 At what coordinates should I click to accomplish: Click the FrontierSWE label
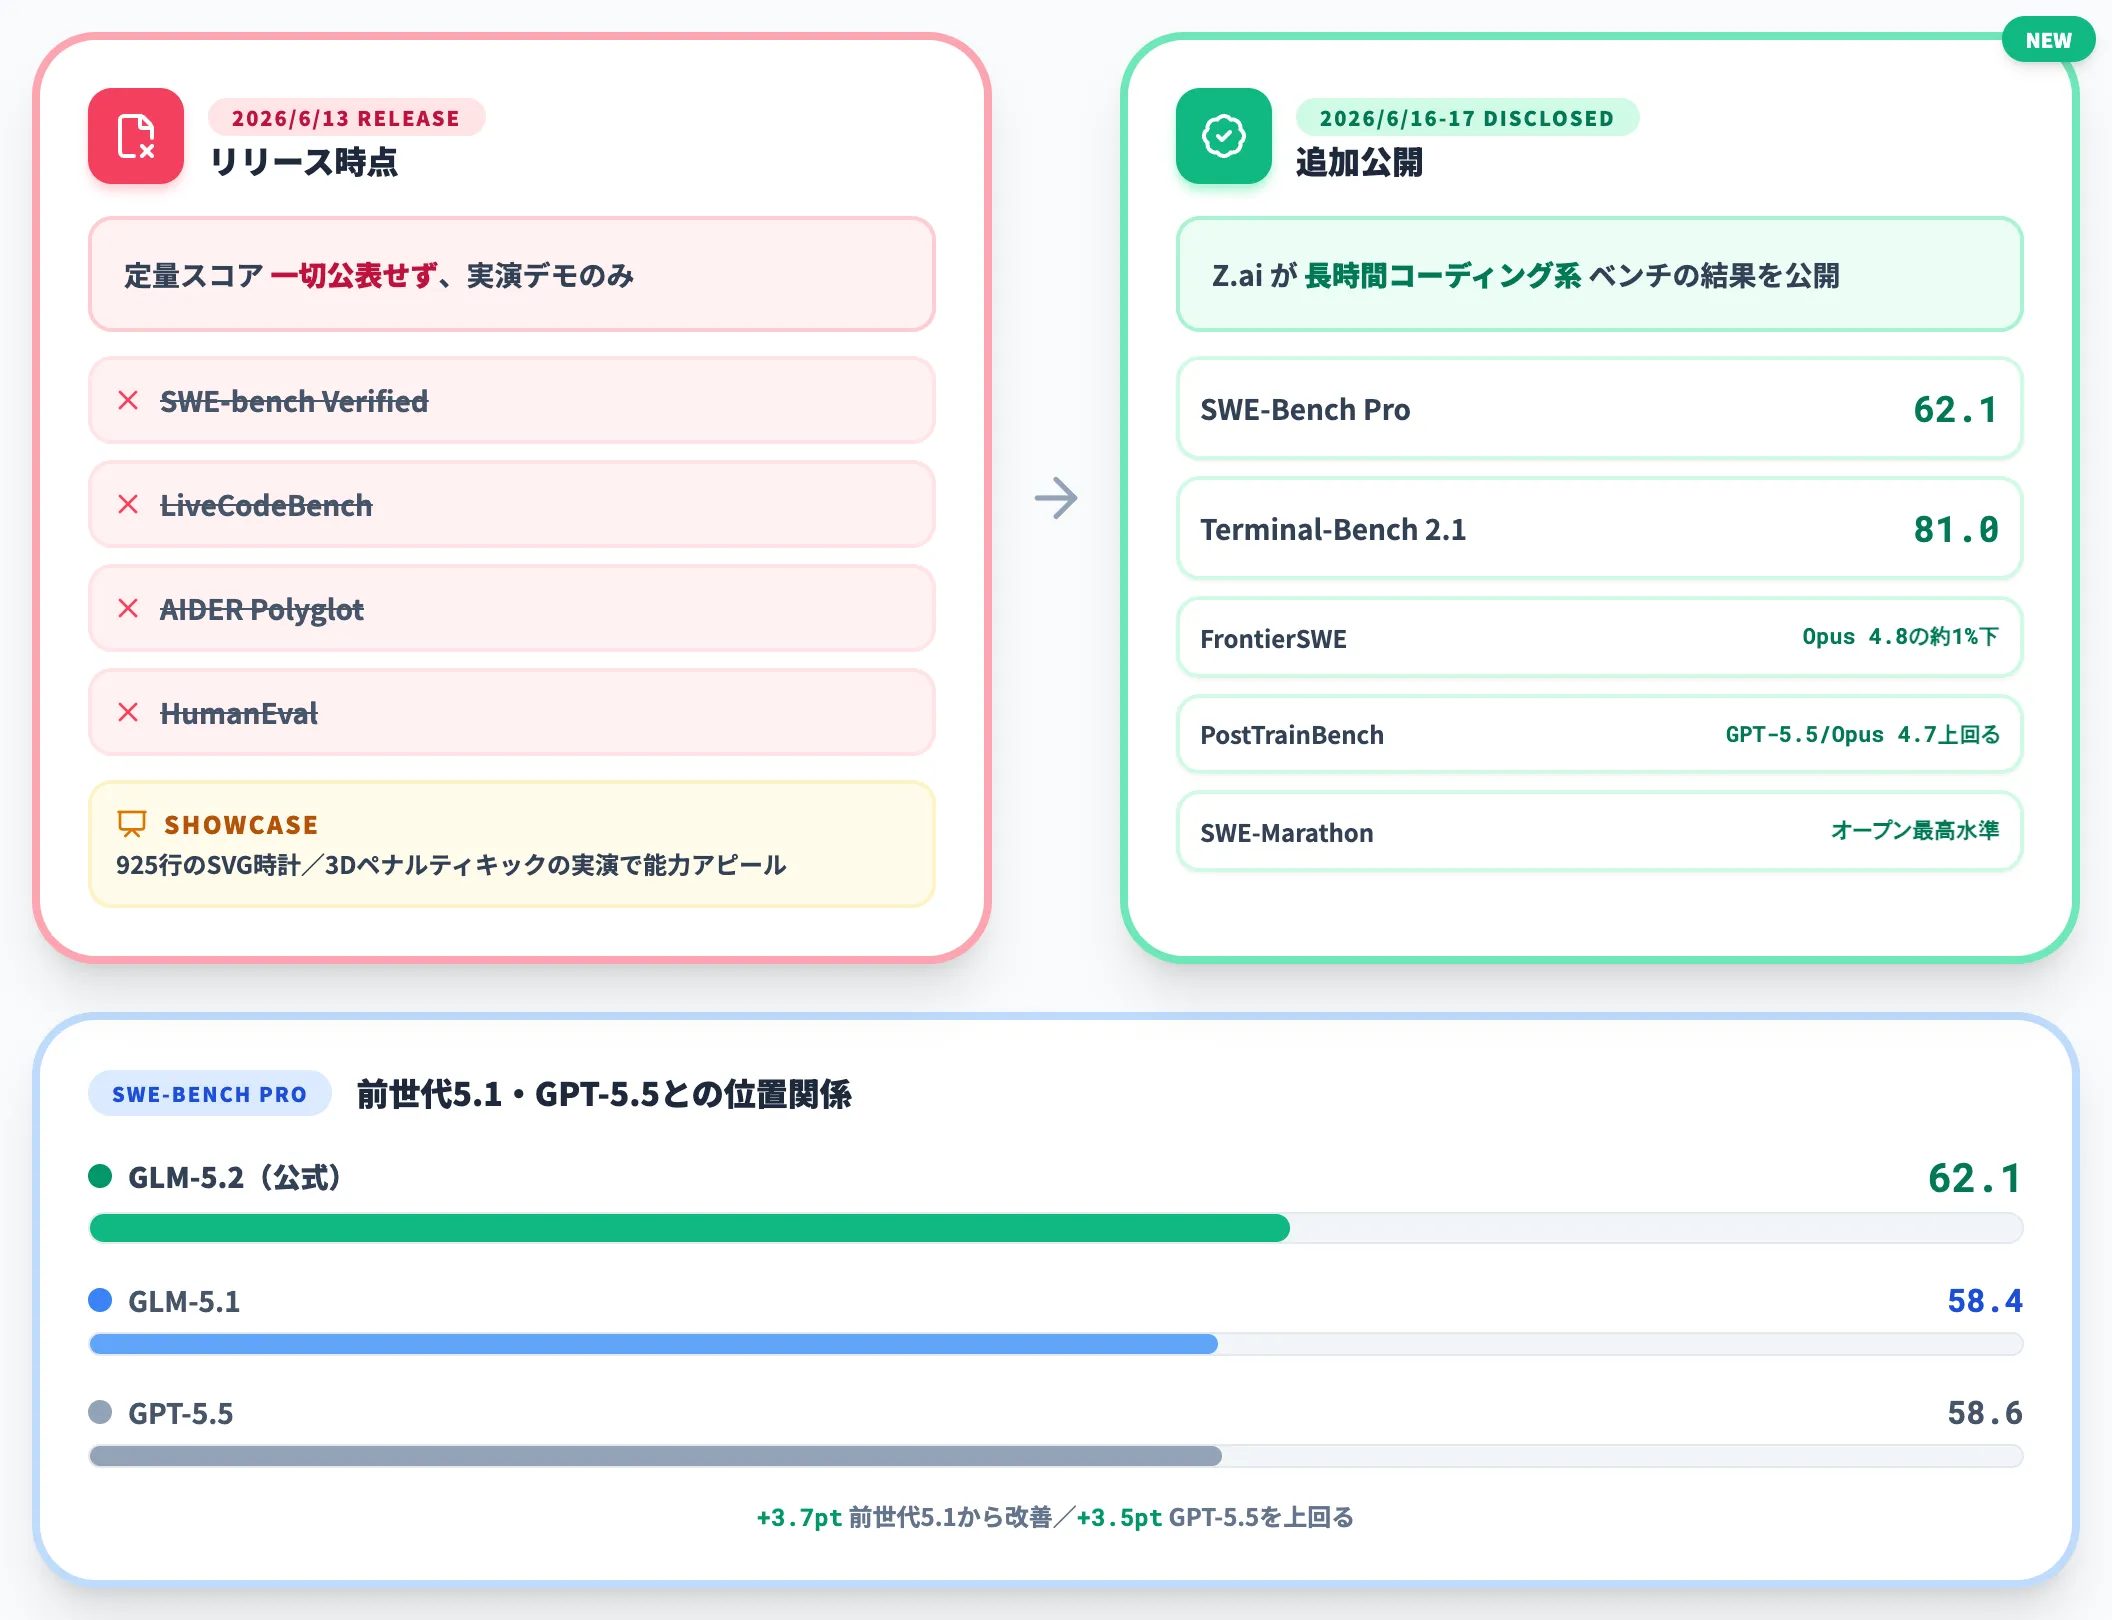tap(1273, 639)
